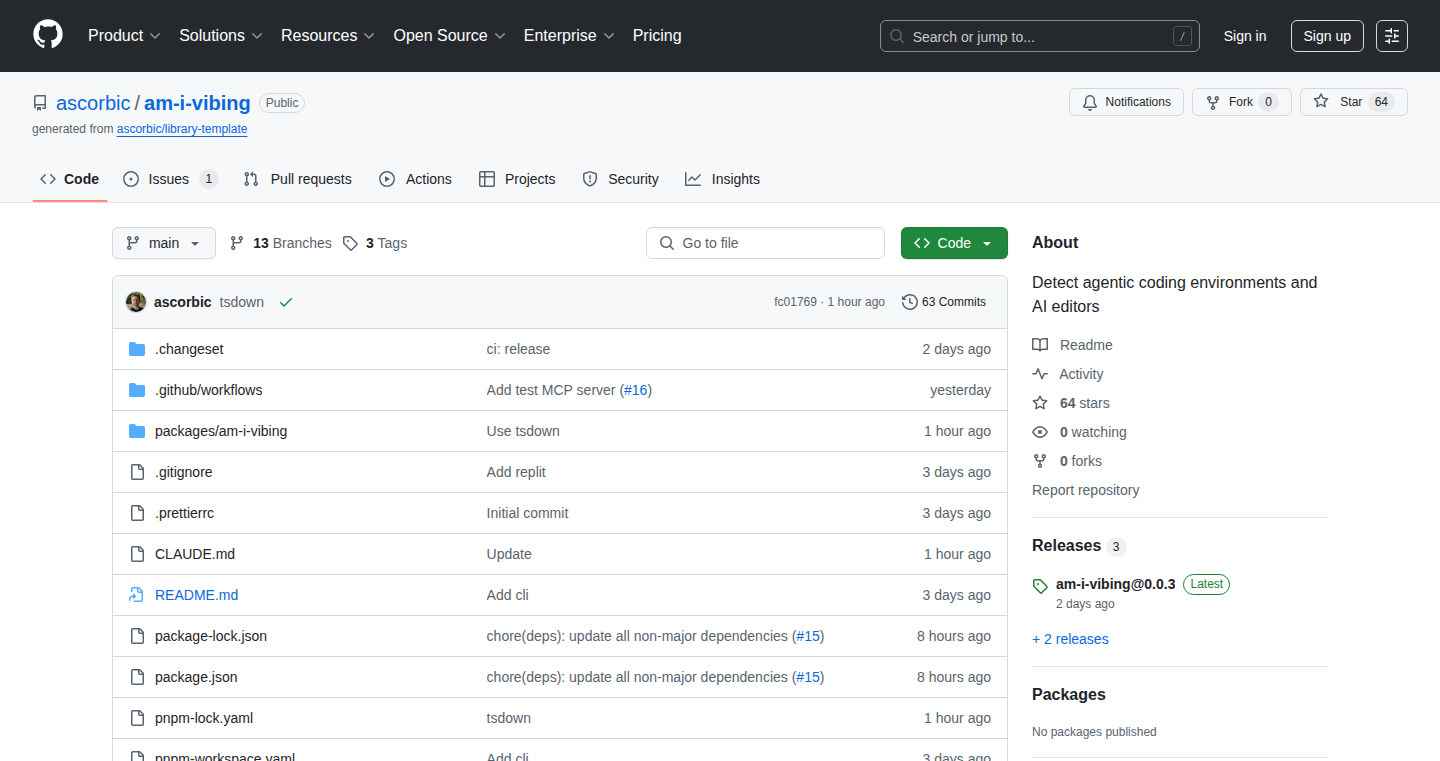Click the file icon next to pnpm-lock.yaml
The height and width of the screenshot is (761, 1440).
point(137,718)
